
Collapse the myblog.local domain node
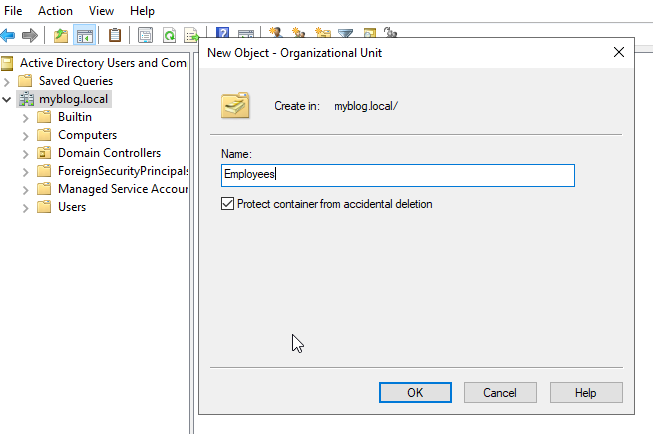point(7,99)
